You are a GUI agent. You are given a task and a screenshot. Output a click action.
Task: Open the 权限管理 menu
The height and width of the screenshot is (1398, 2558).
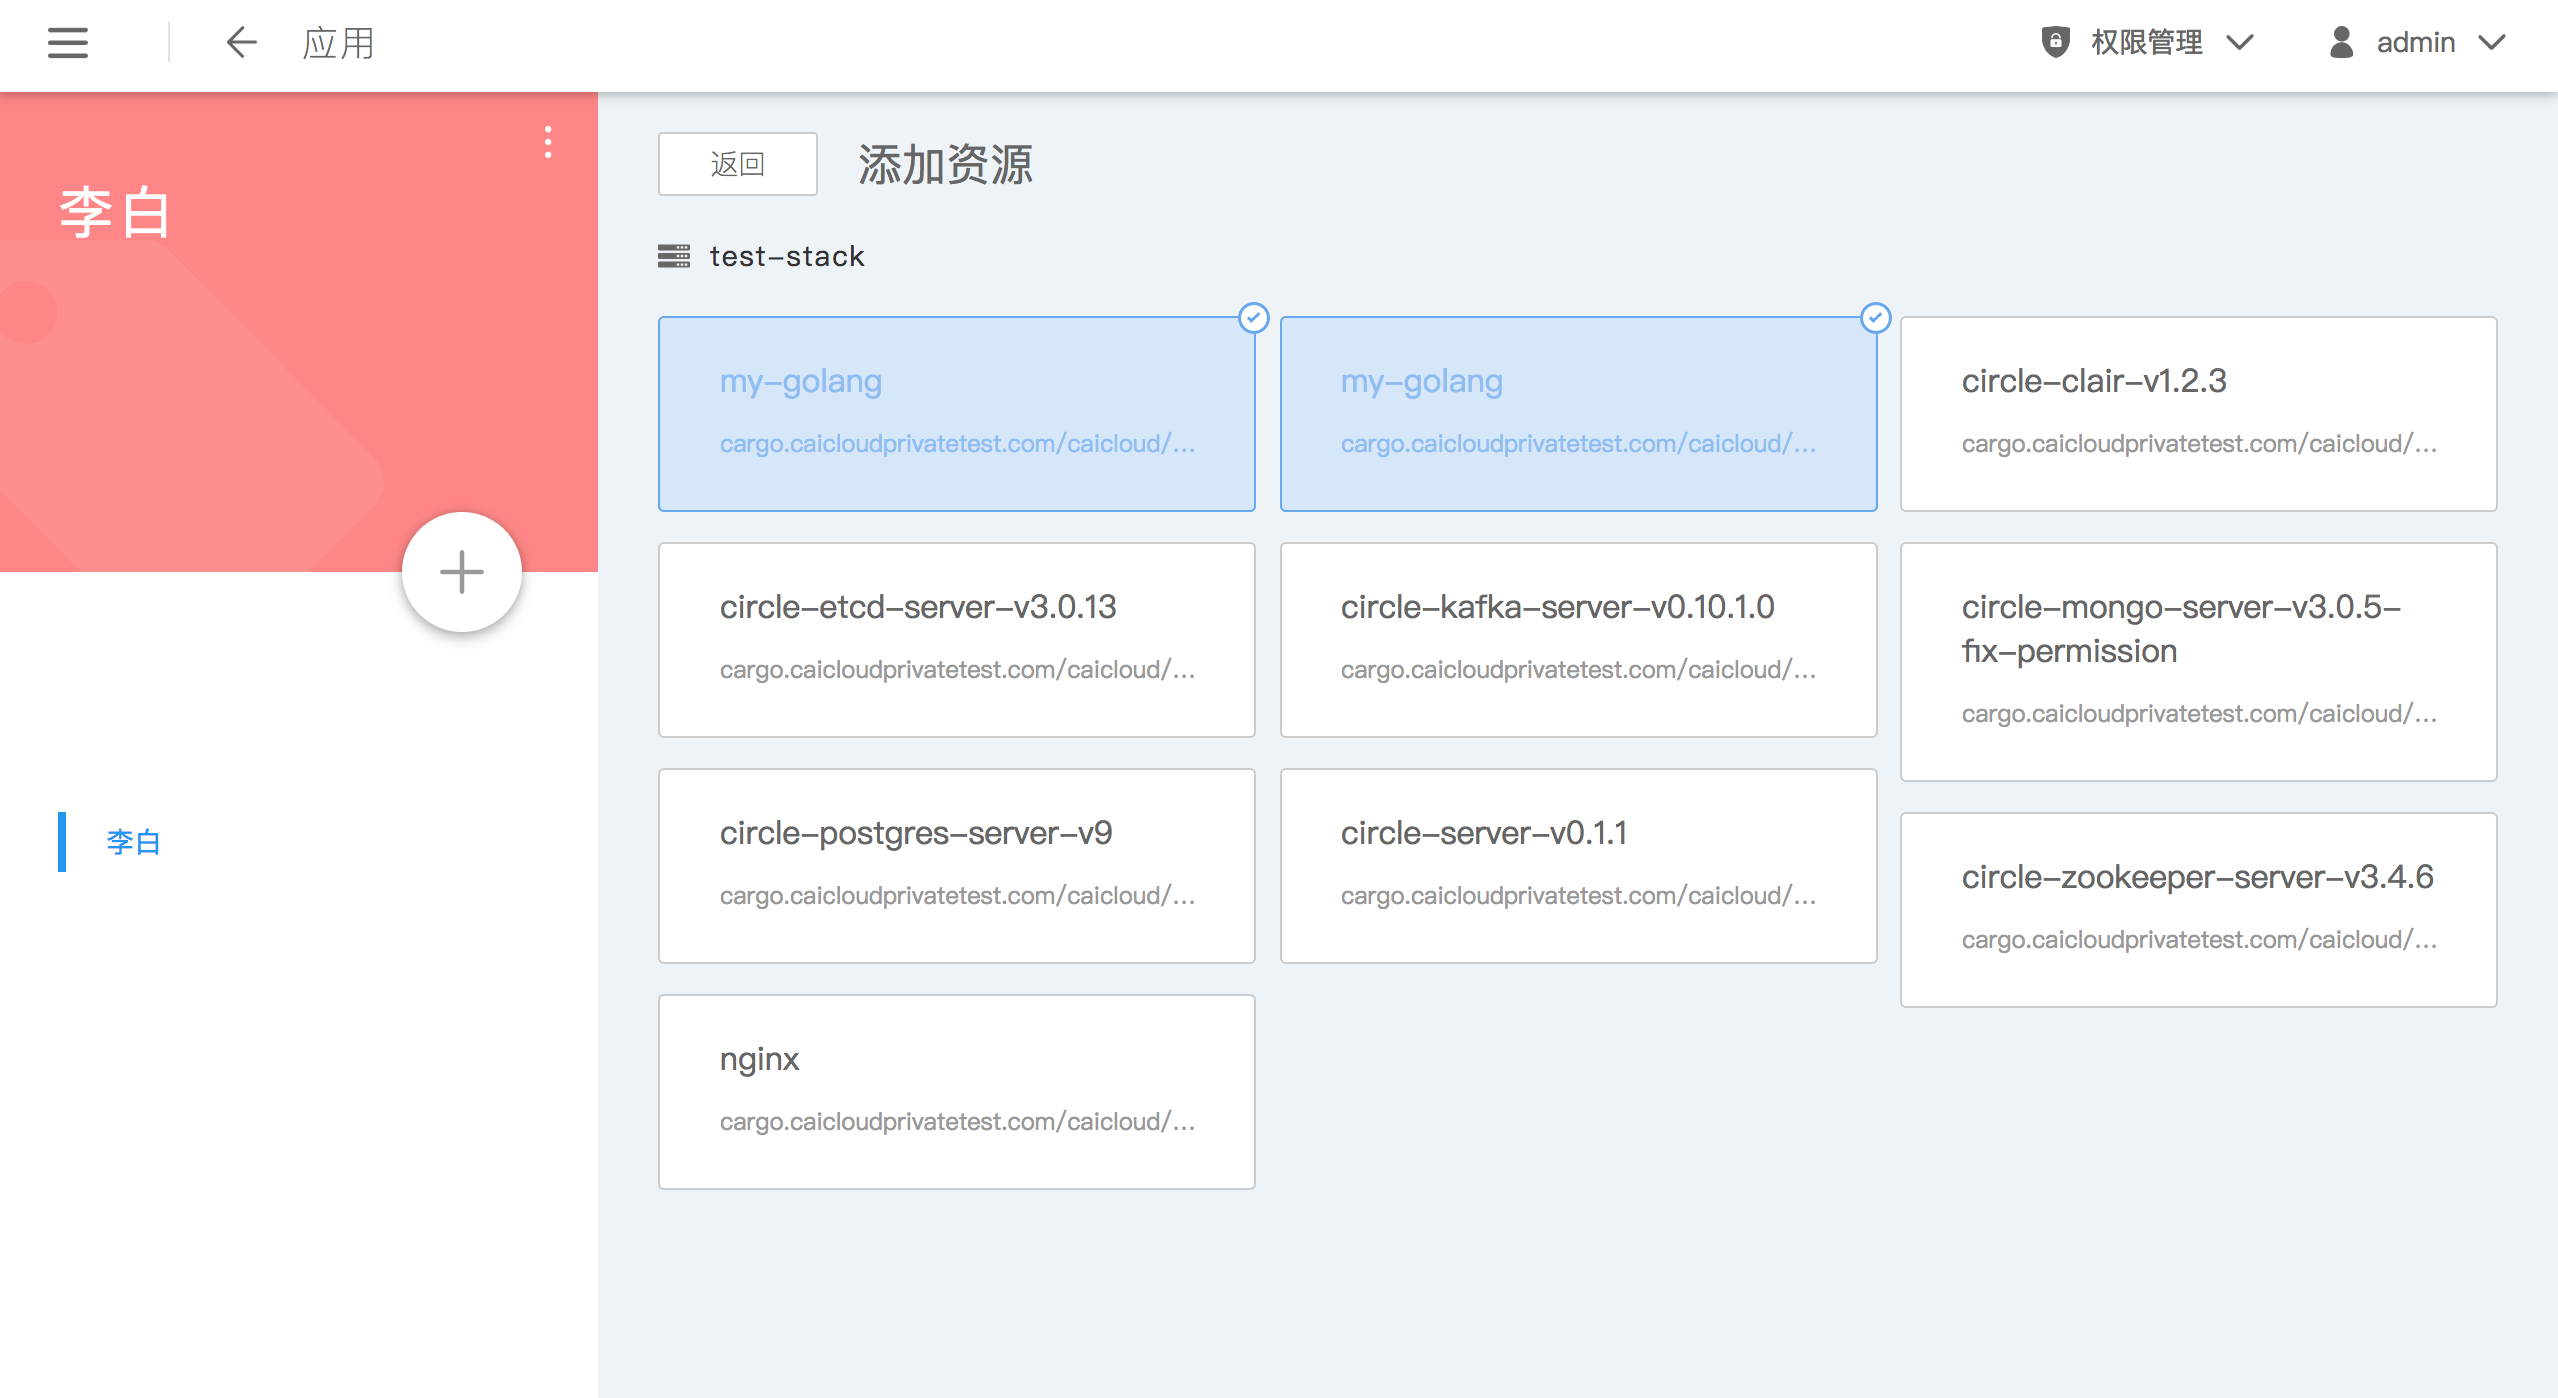pyautogui.click(x=2146, y=42)
